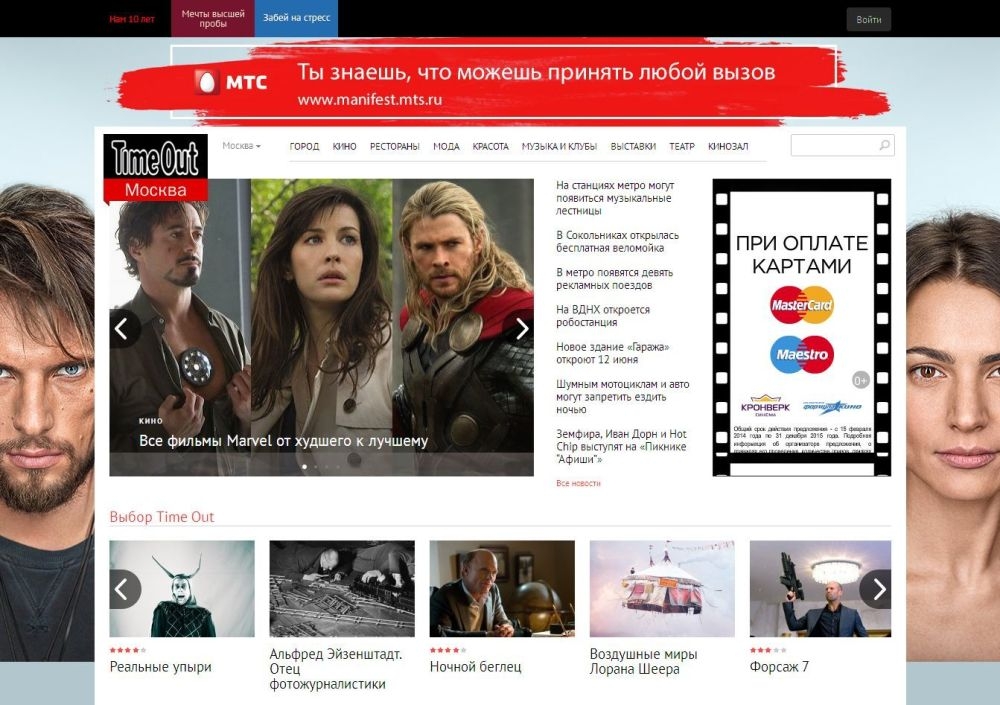
Task: Click the star rating under Ночной беглец
Action: (x=448, y=650)
